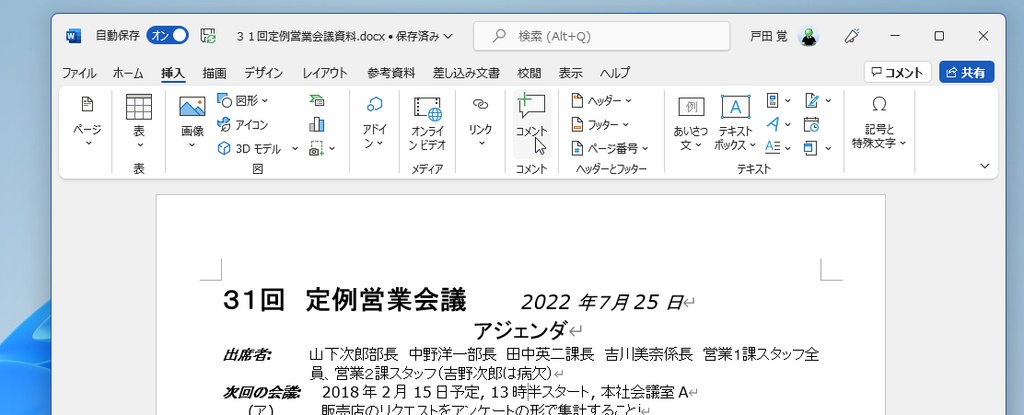1024x415 pixels.
Task: Click the Word app icon in title bar
Action: tap(74, 36)
